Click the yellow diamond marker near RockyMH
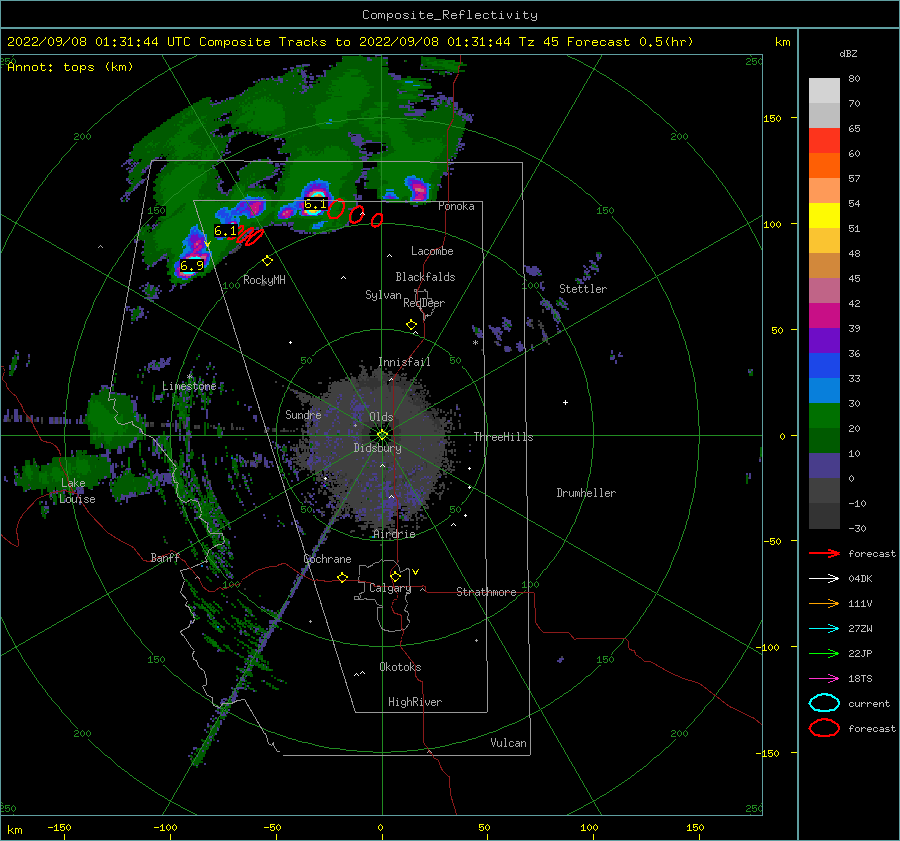 267,261
